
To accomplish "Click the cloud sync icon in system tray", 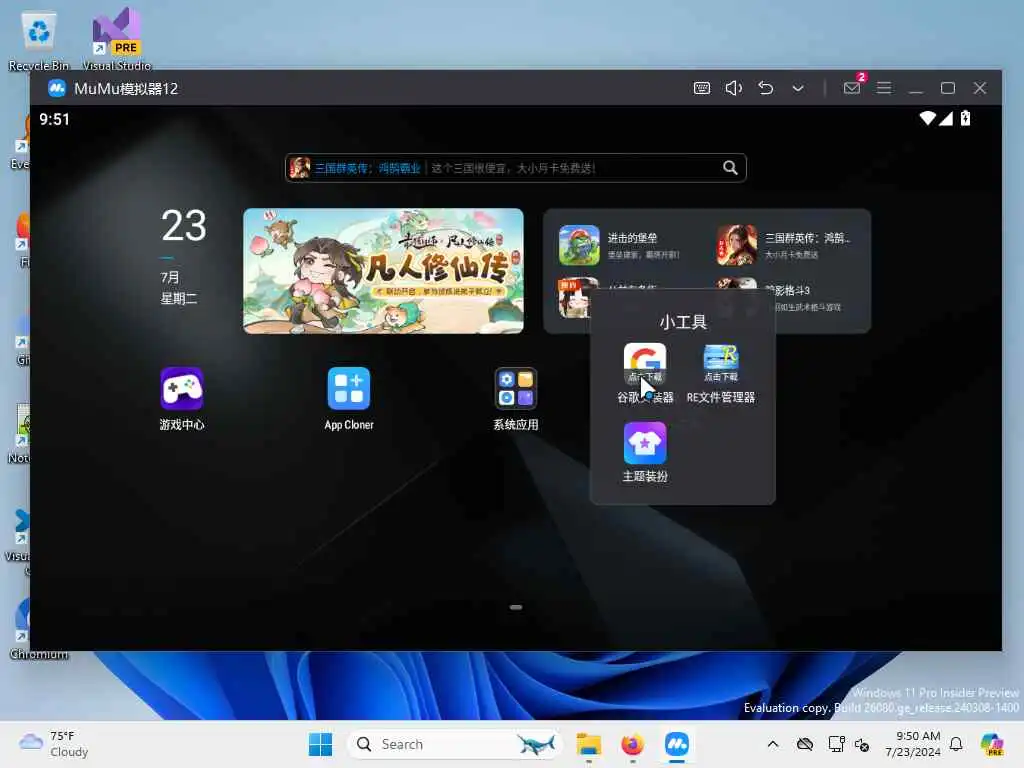I will point(805,744).
